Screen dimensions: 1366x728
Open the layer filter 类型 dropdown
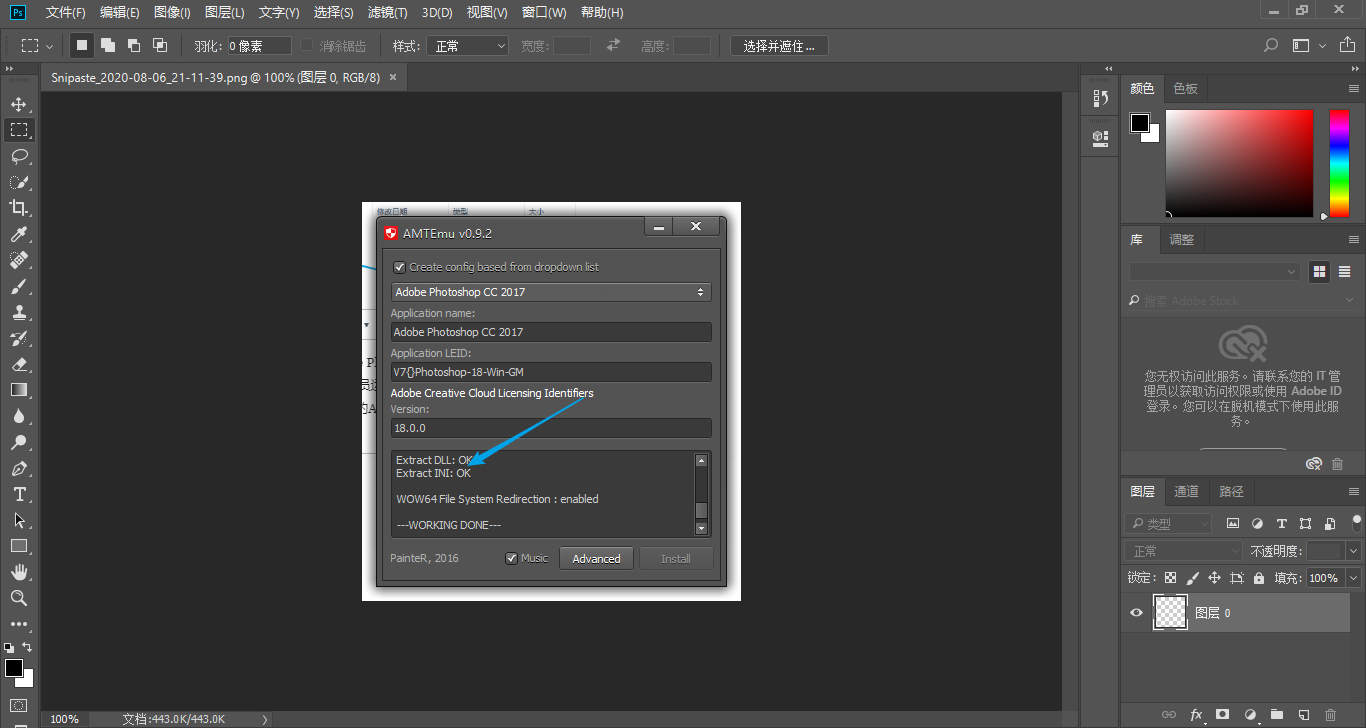(1168, 524)
